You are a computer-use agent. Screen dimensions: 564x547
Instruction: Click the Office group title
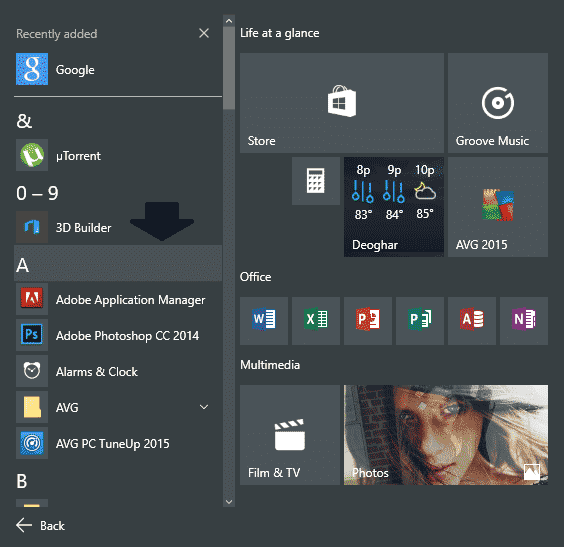(x=255, y=277)
